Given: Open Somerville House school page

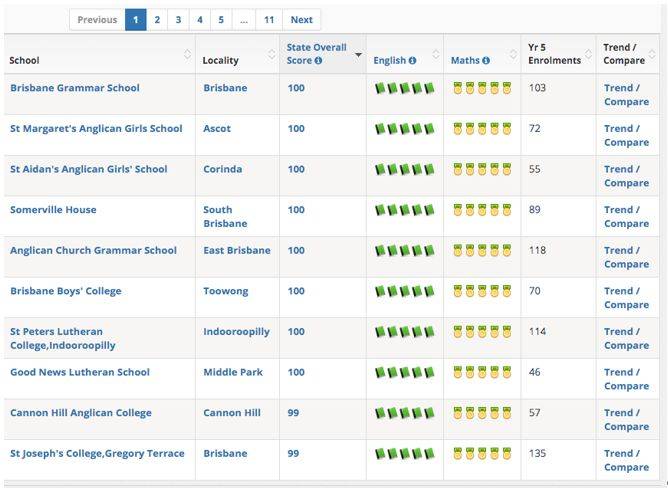Looking at the screenshot, I should tap(53, 210).
